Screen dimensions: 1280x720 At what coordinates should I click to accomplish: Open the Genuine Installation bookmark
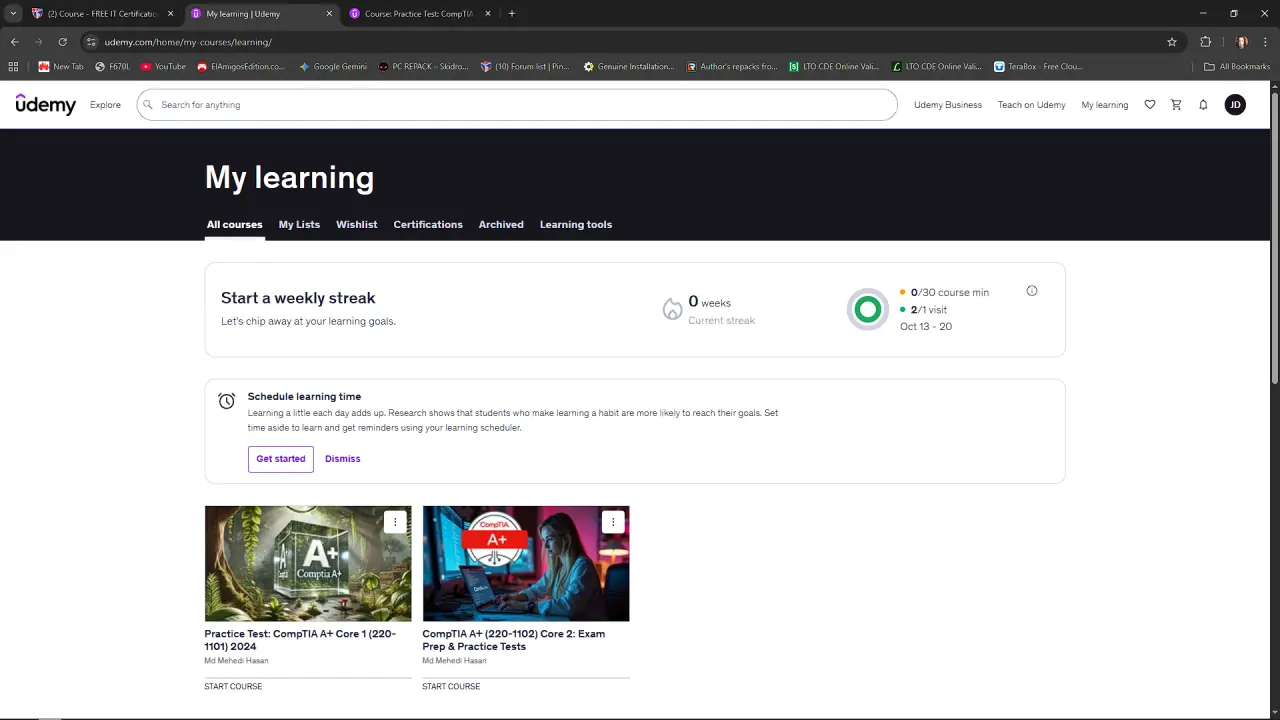pyautogui.click(x=629, y=67)
